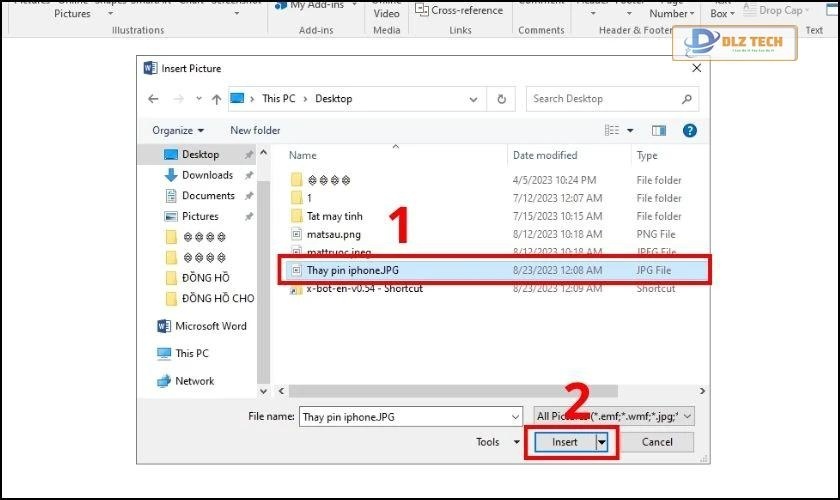Select This PC in navigation pane
Viewport: 840px width, 500px height.
pos(191,353)
